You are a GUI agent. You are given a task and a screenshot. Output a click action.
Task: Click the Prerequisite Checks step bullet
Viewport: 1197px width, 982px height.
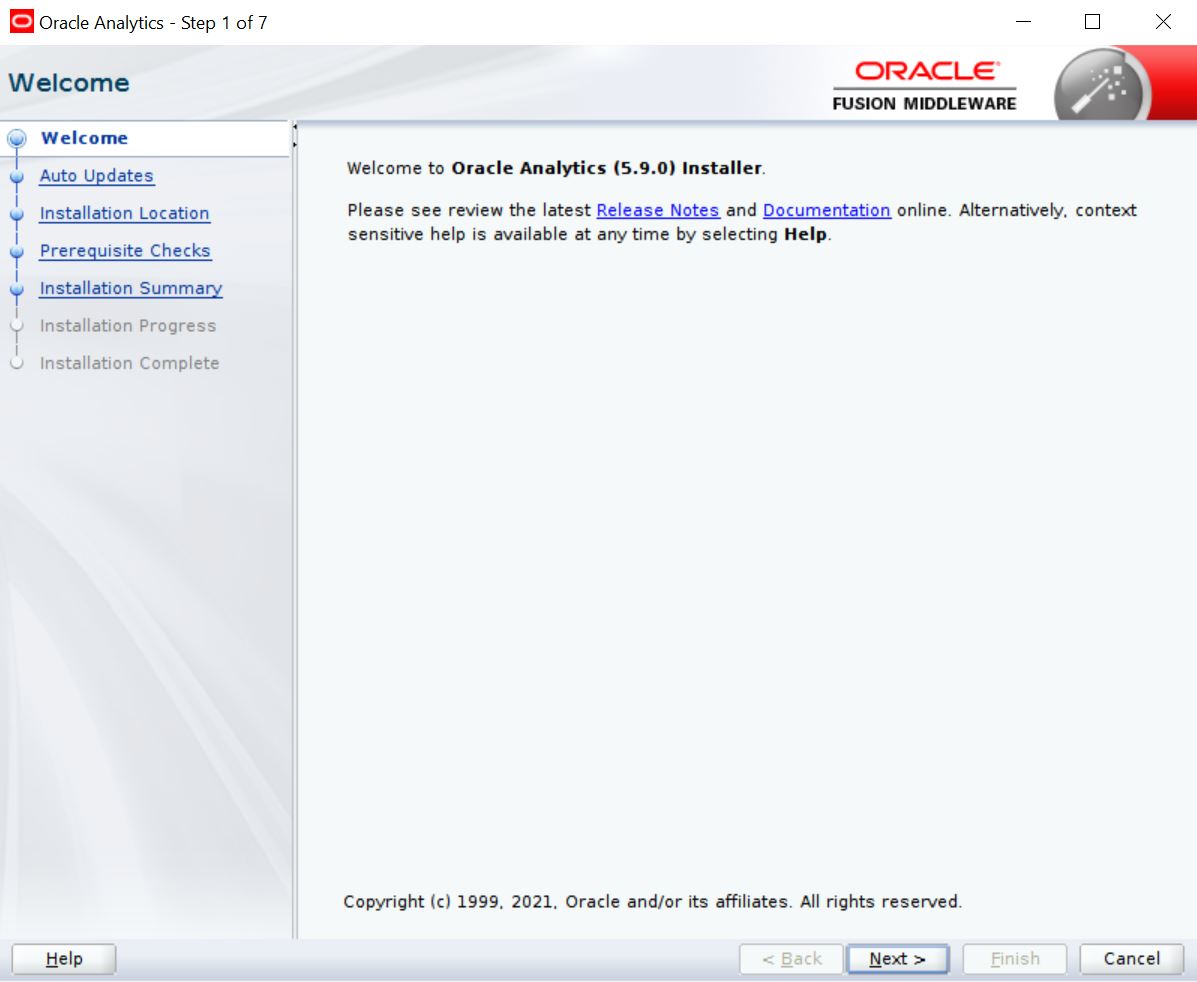17,251
